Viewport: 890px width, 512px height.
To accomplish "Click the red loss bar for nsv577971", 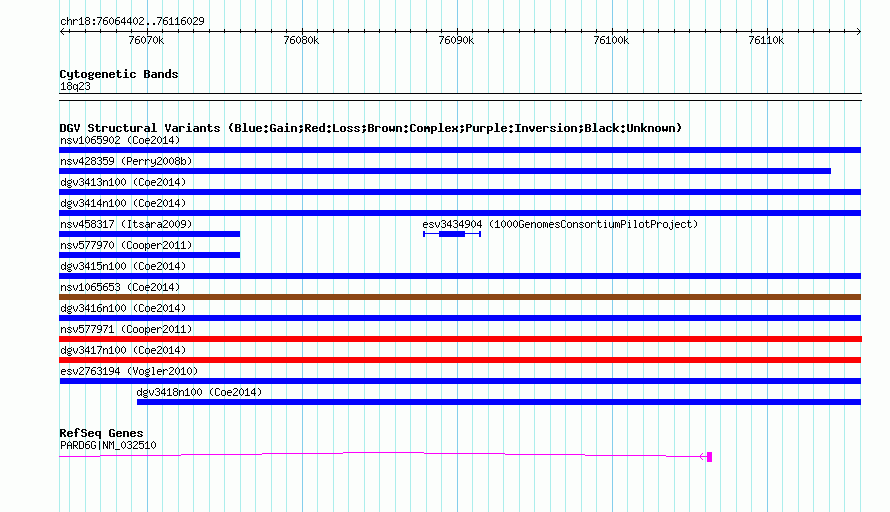I will [460, 339].
